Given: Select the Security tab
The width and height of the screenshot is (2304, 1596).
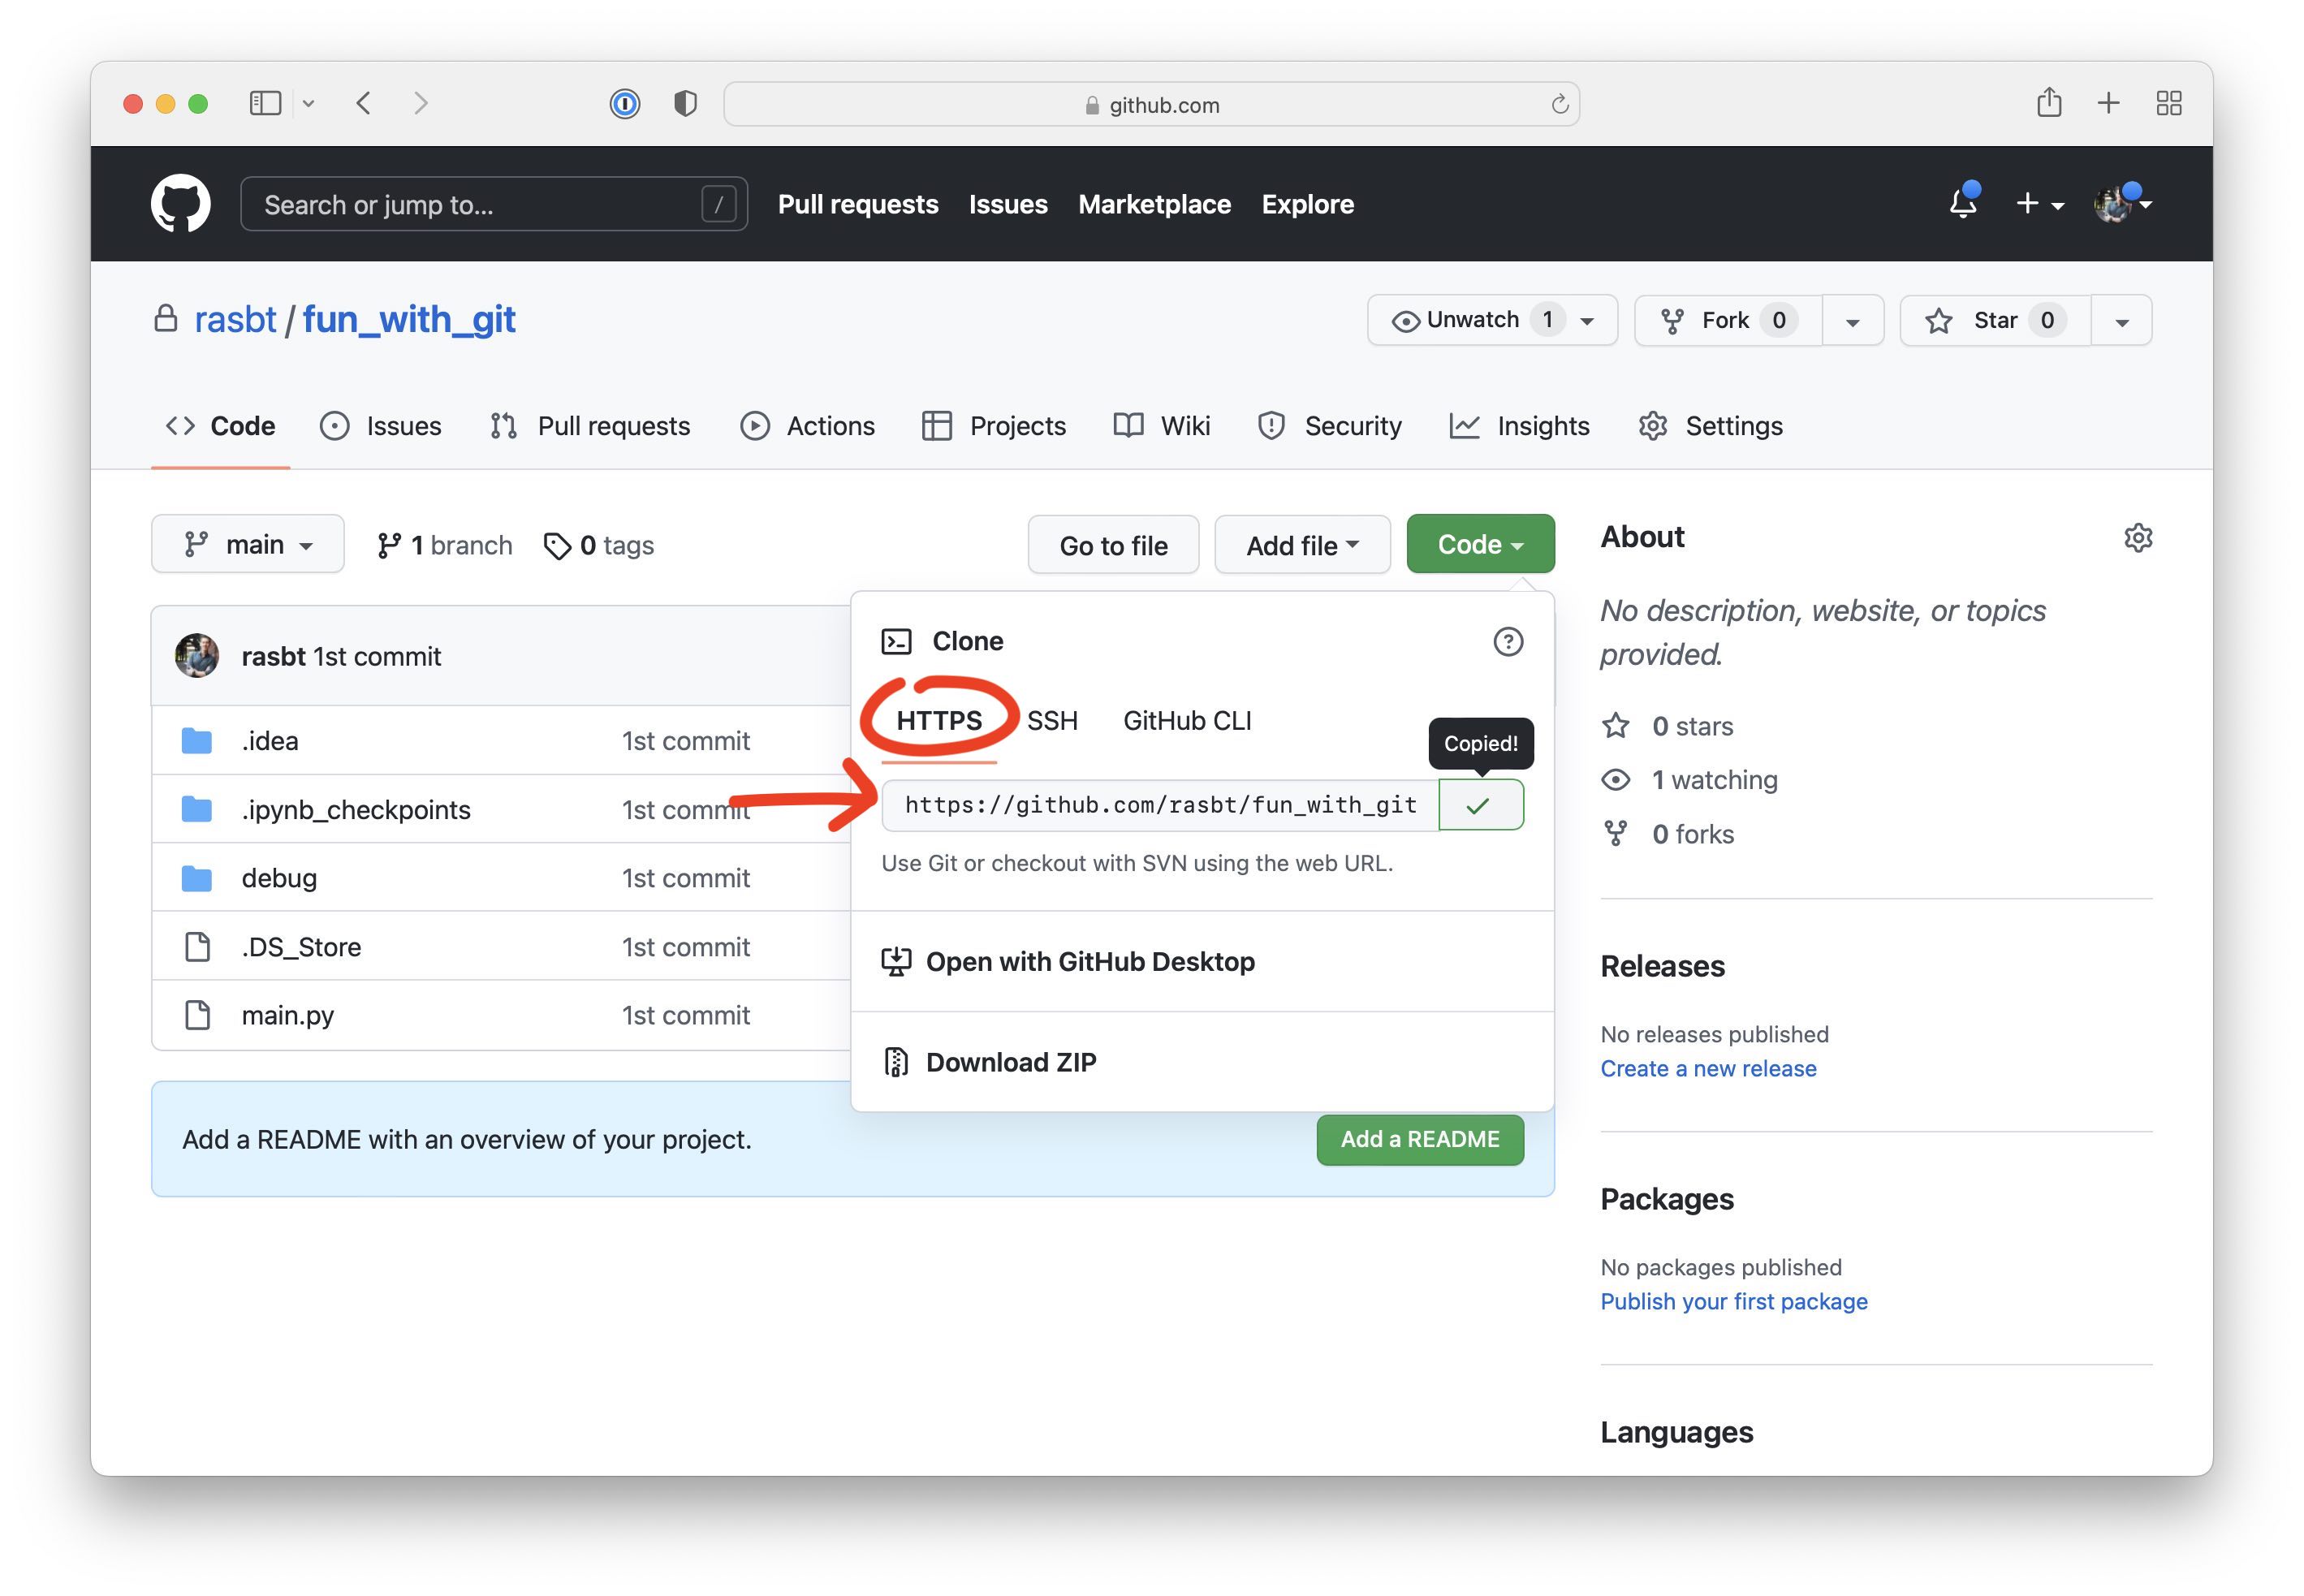Looking at the screenshot, I should pos(1329,426).
